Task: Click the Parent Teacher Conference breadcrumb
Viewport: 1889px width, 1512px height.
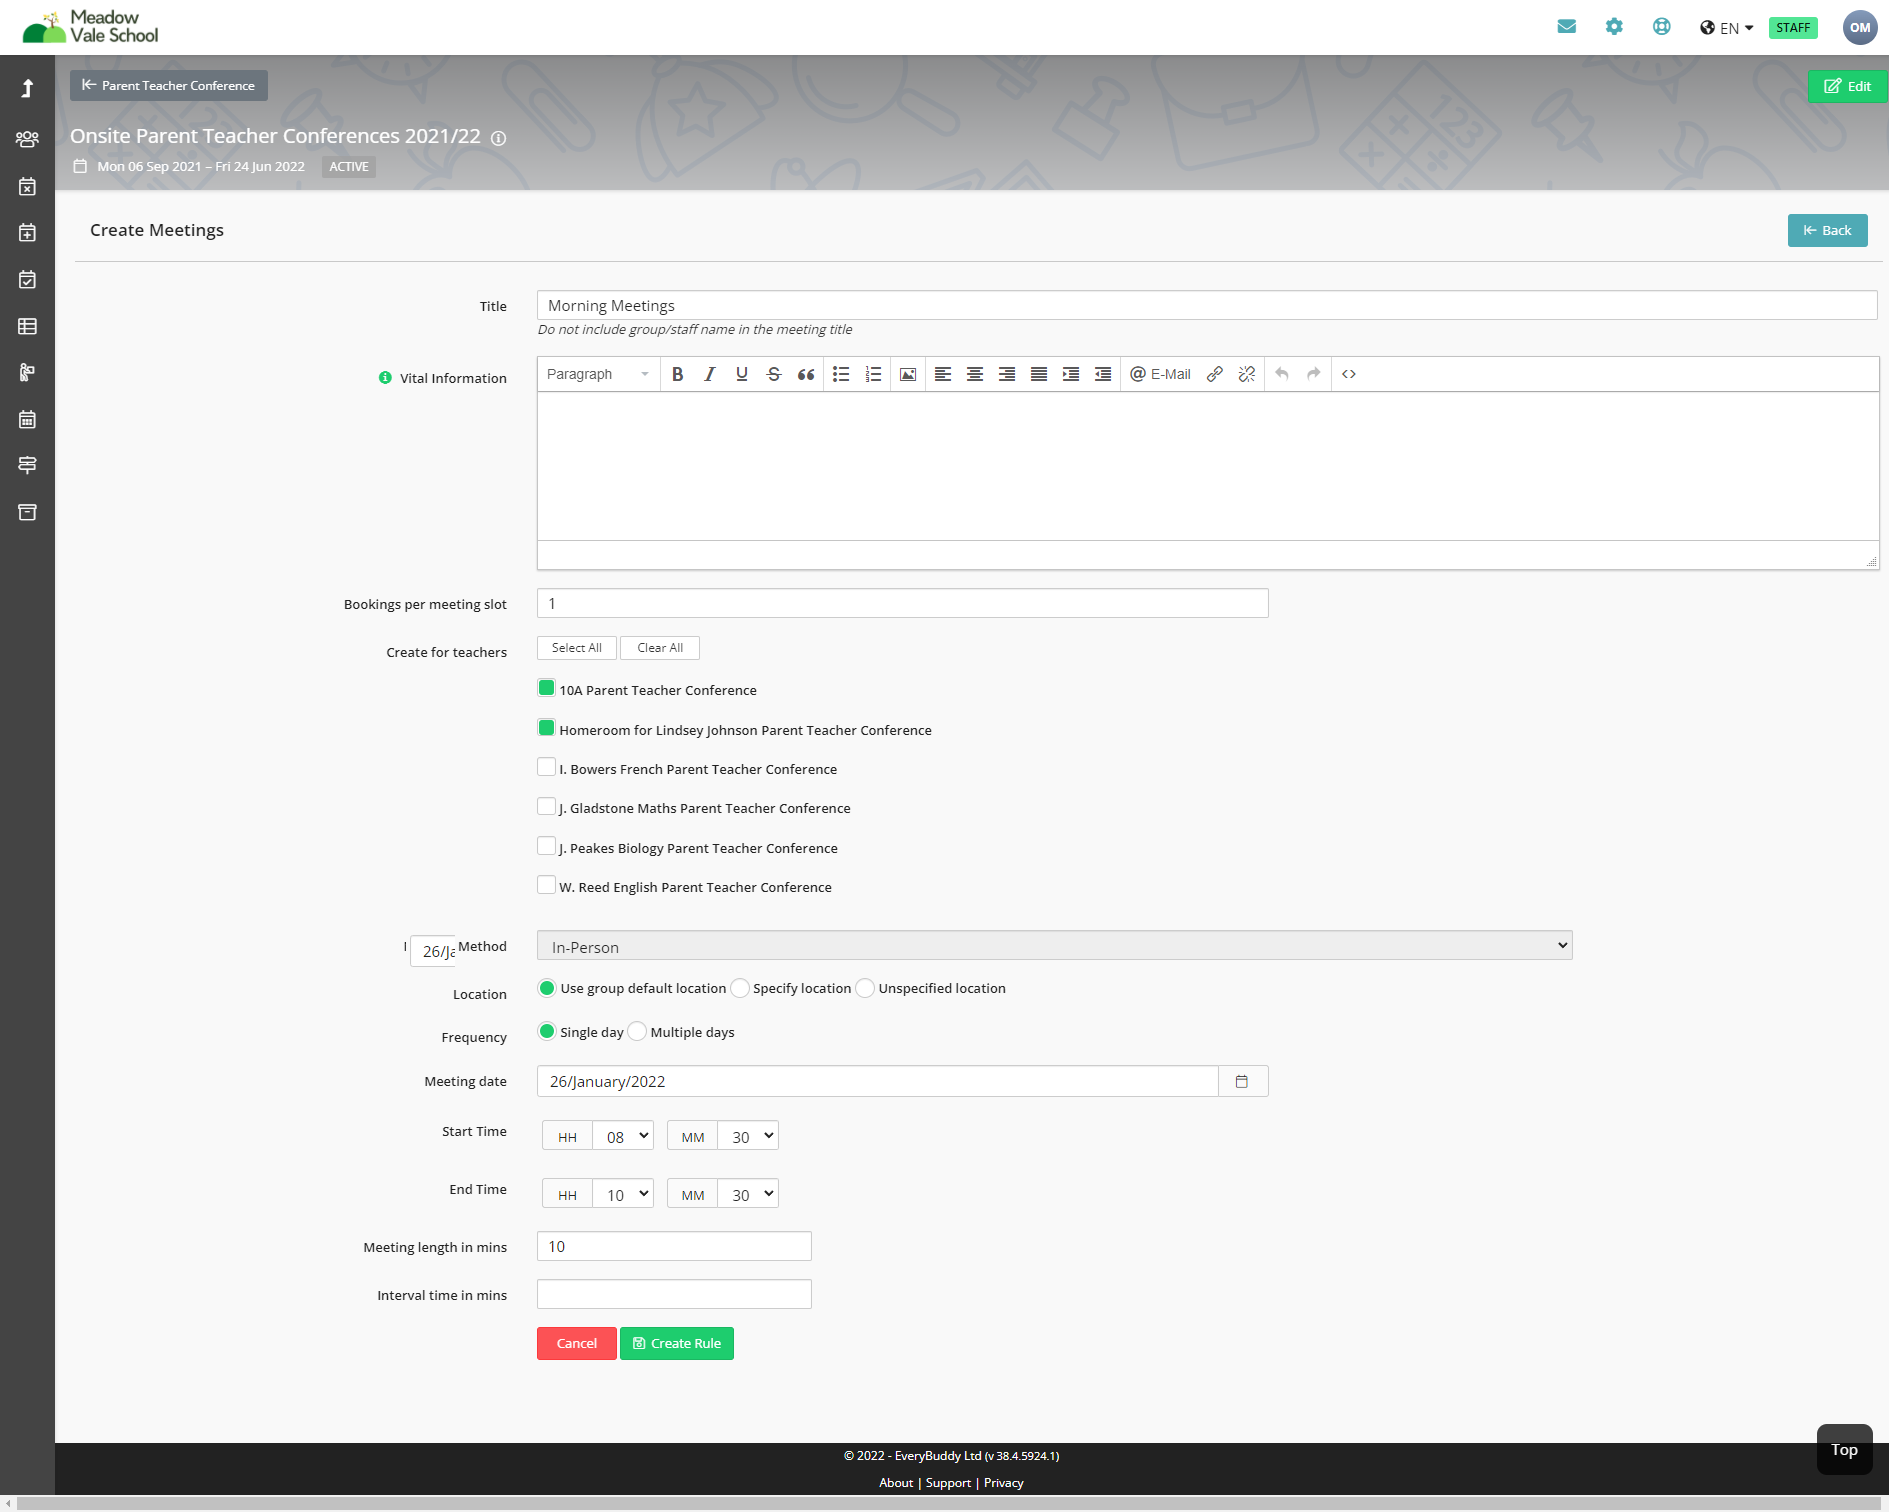Action: pyautogui.click(x=169, y=85)
